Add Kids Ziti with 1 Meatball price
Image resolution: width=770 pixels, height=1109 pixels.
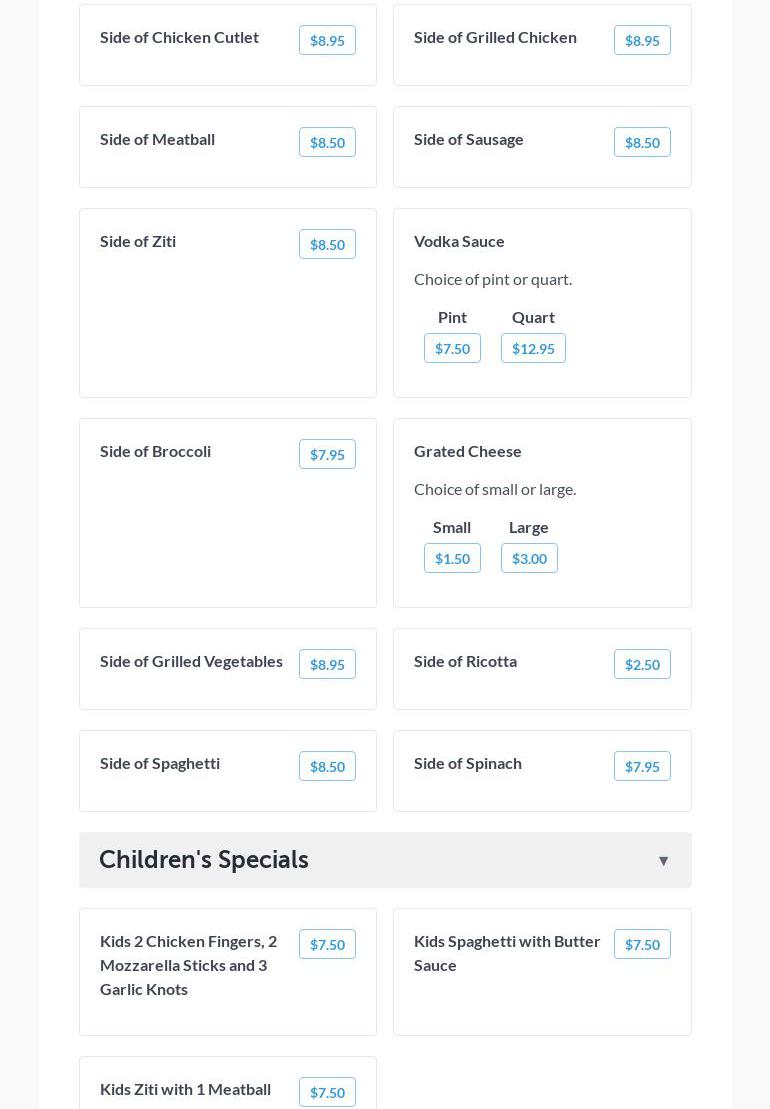(x=327, y=1093)
